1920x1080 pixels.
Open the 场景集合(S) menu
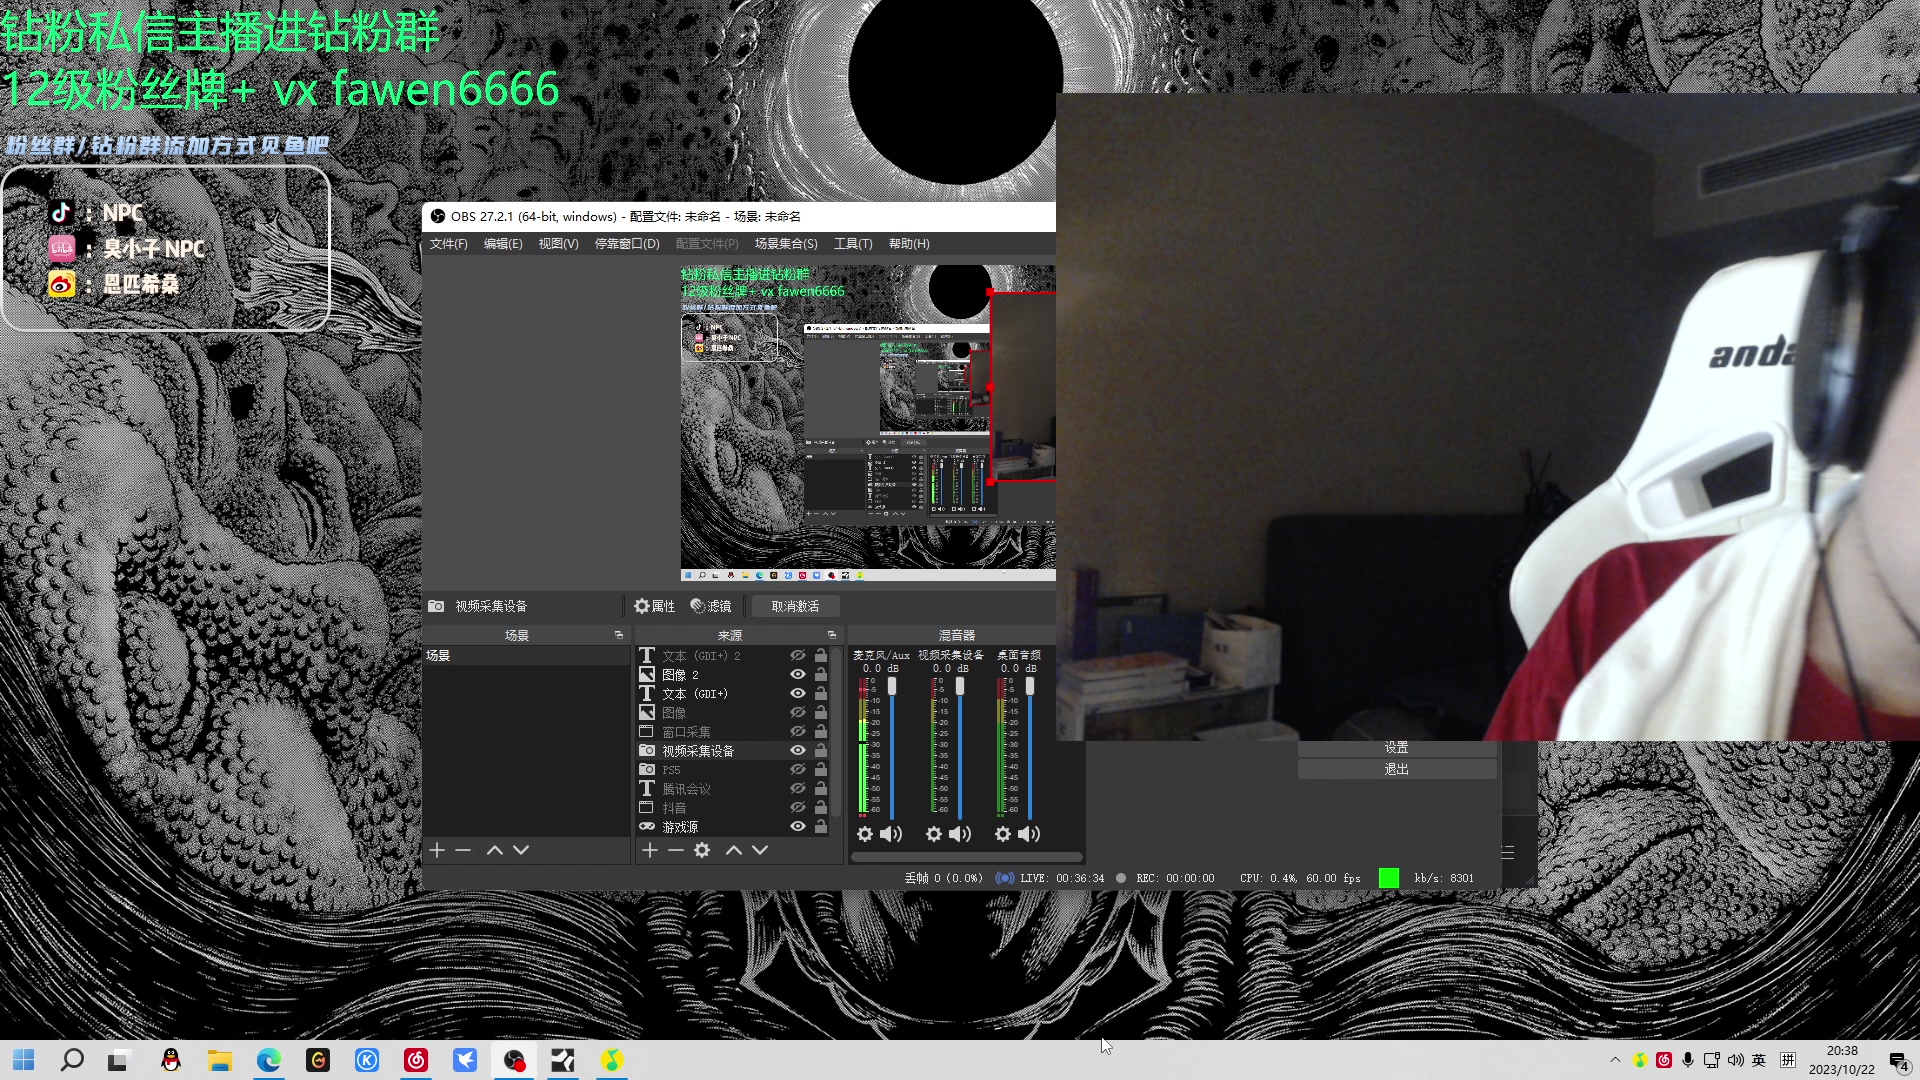[x=786, y=244]
